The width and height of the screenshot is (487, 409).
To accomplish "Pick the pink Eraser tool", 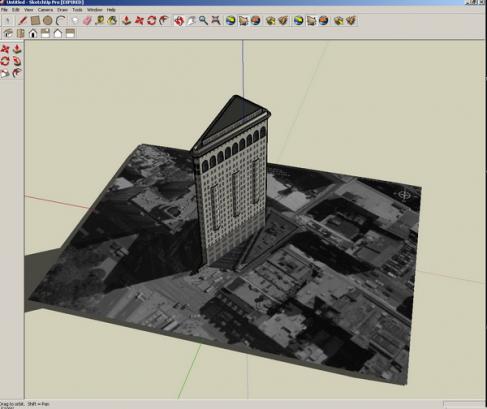I will (87, 21).
